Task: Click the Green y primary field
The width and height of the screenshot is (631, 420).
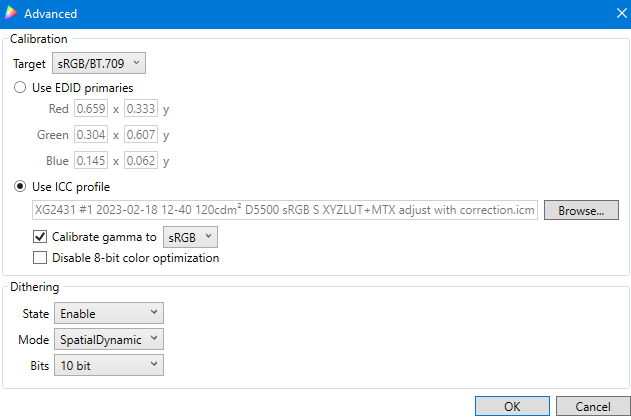Action: click(141, 135)
